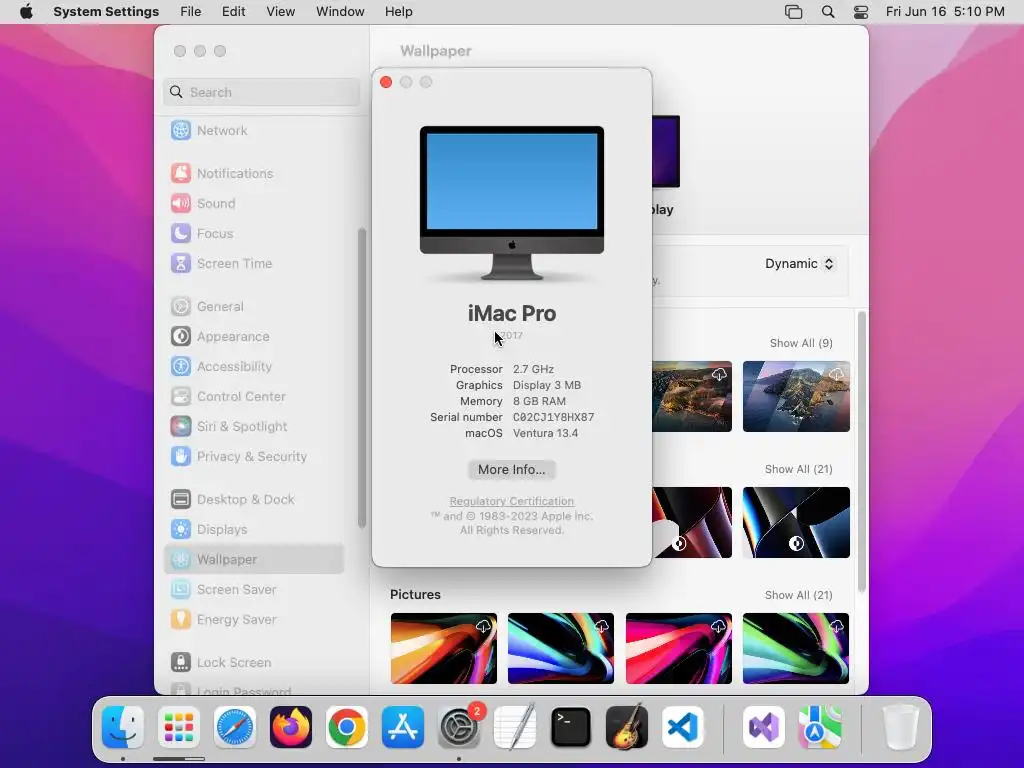Select the green Pictures wallpaper thumbnail
The width and height of the screenshot is (1024, 768).
click(796, 648)
